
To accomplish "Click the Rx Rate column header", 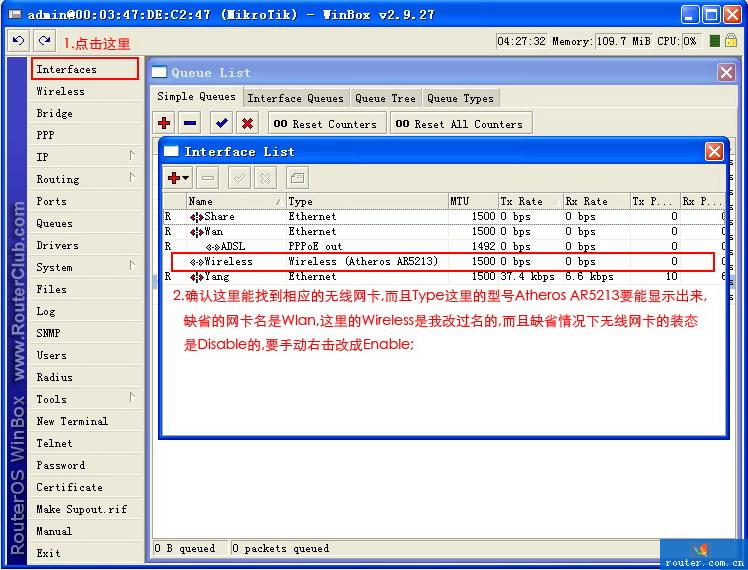I will (597, 201).
